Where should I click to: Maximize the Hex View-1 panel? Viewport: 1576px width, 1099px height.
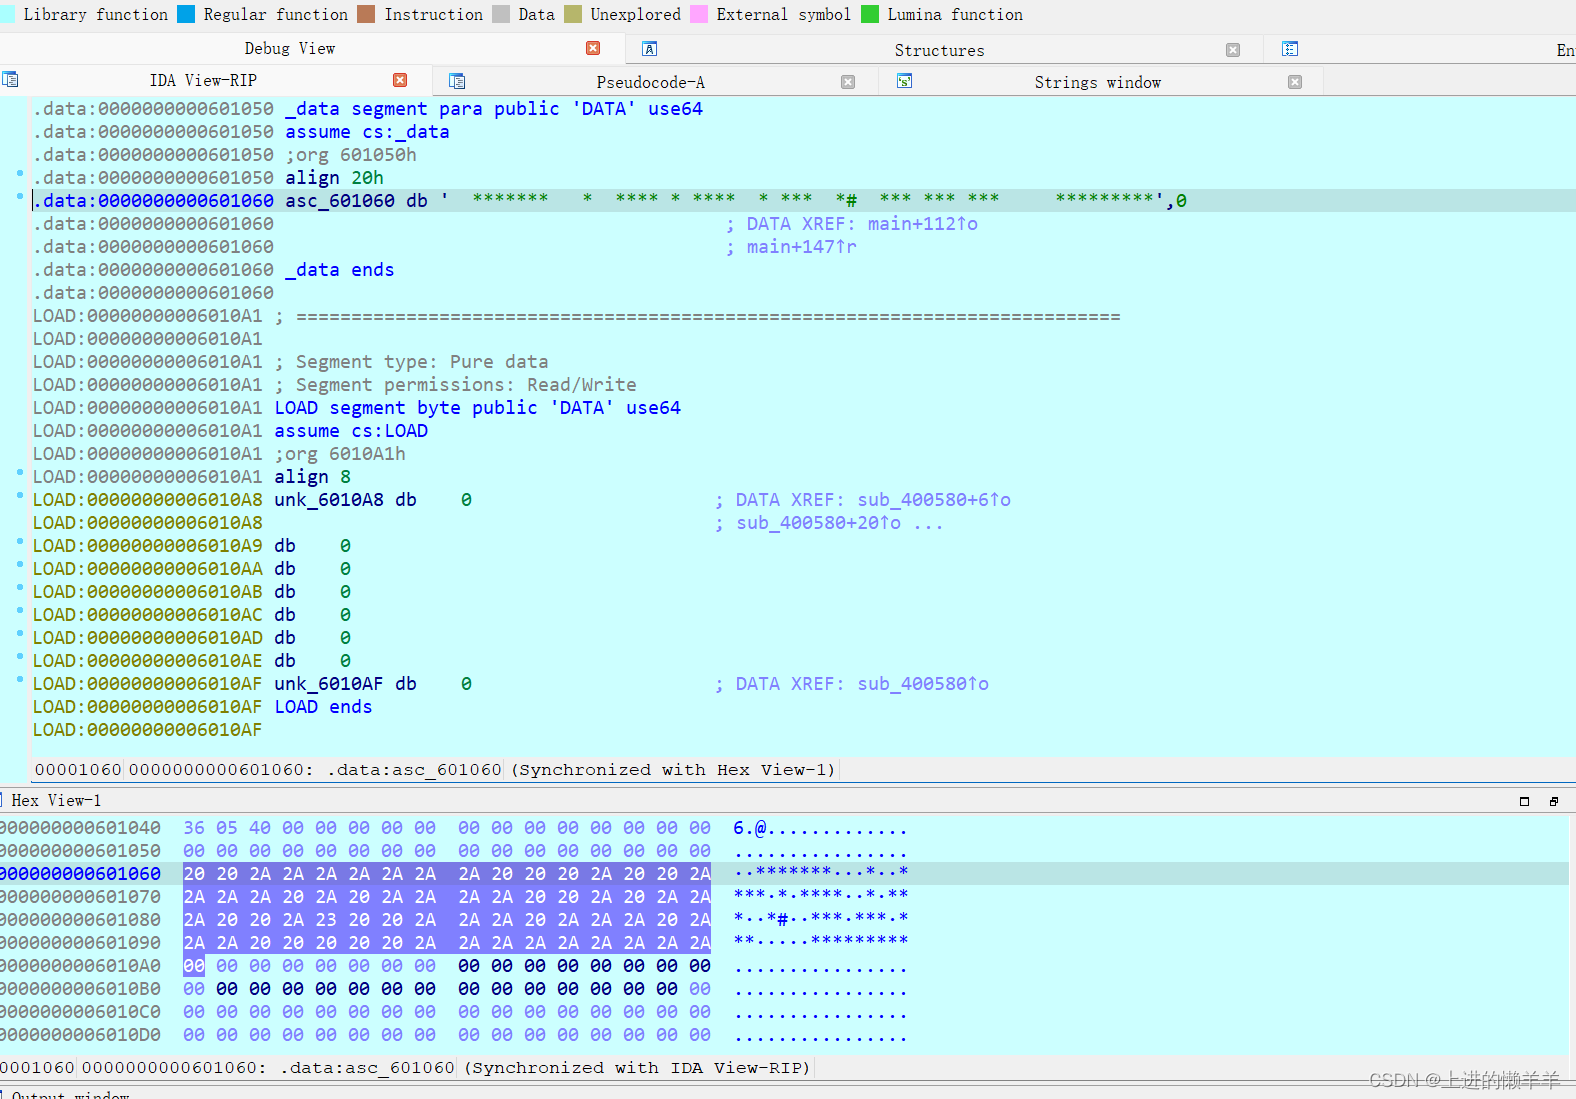click(x=1524, y=801)
